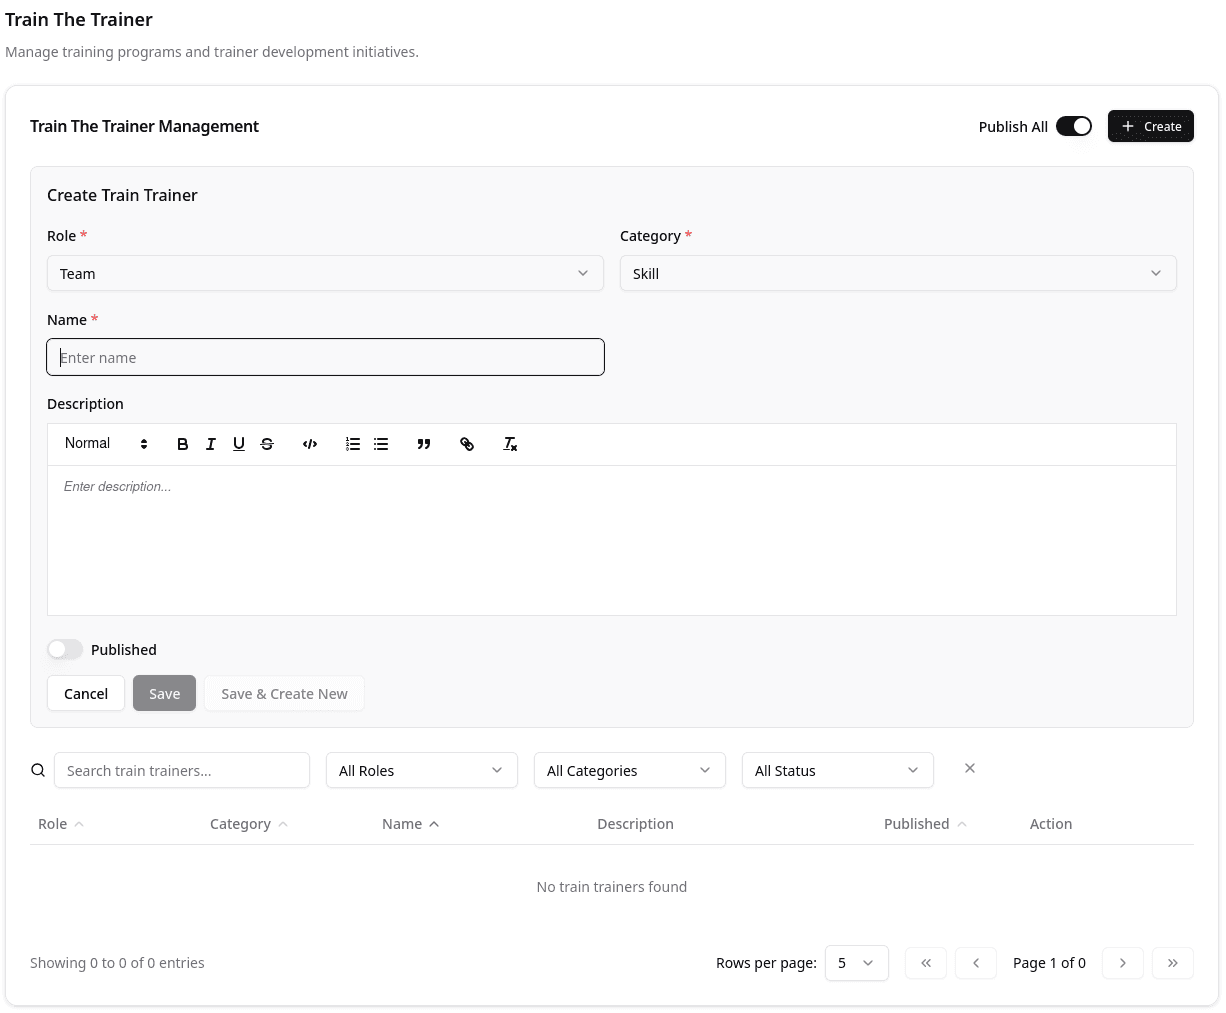This screenshot has width=1226, height=1013.
Task: Click the Create Train Trainer heading
Action: (122, 195)
